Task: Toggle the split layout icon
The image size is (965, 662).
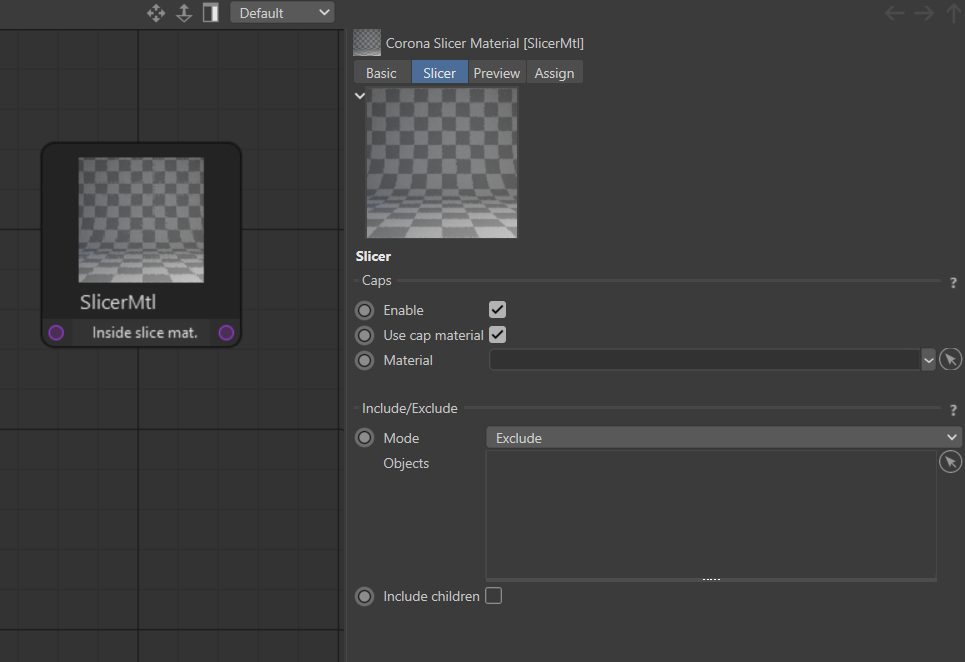Action: pos(210,13)
